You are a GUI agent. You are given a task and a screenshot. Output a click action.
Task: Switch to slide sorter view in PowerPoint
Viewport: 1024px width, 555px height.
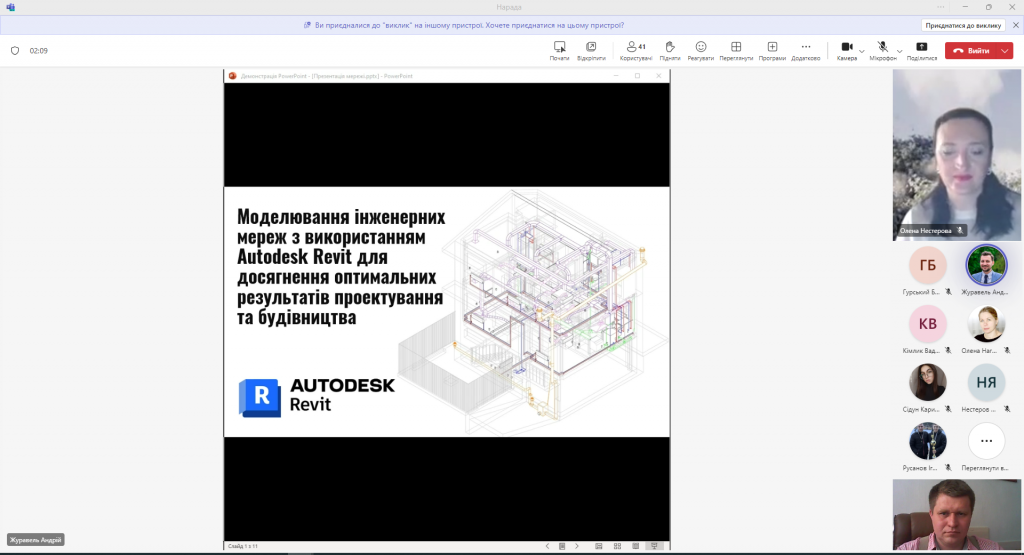click(617, 546)
